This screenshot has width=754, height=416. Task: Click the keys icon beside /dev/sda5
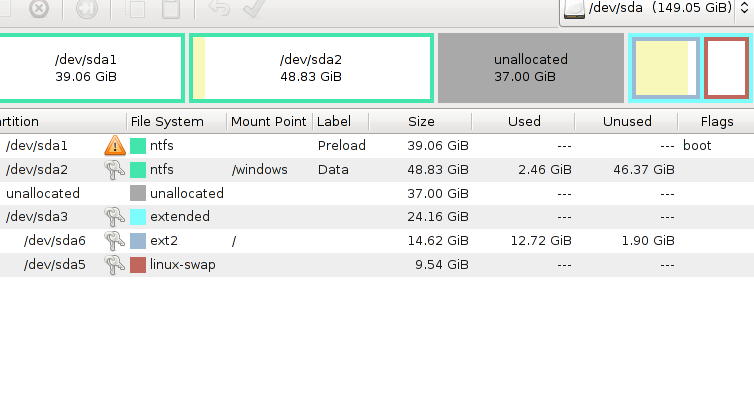point(114,265)
